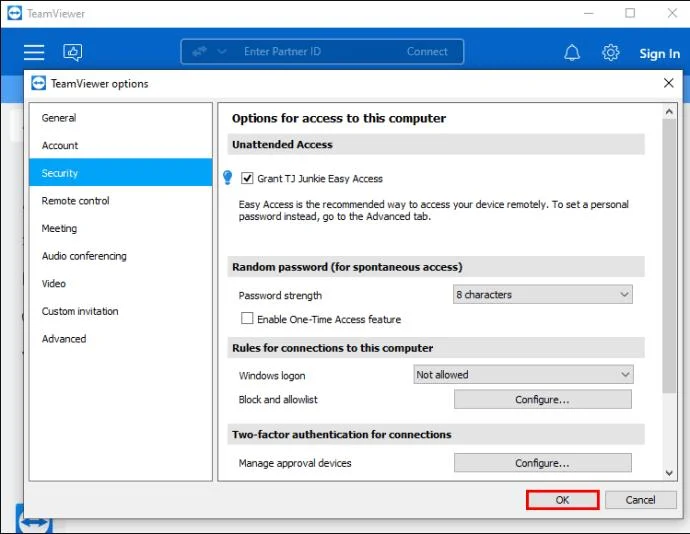The image size is (690, 534).
Task: Click the TeamViewer options dialog logo icon
Action: [38, 83]
